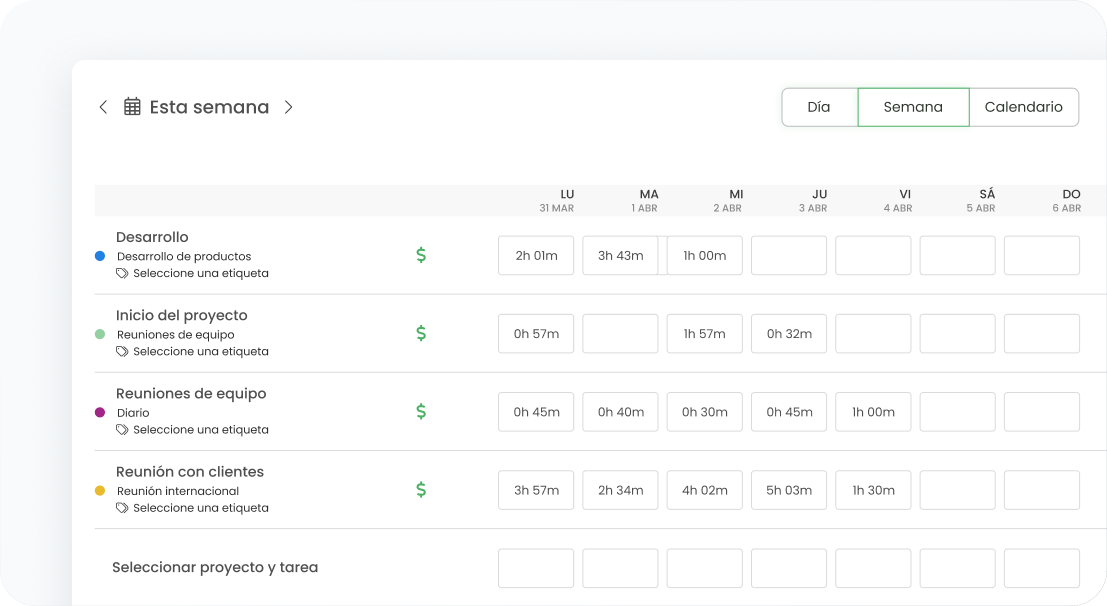Click the yellow color dot for Reunión internacional
This screenshot has height=606, width=1107.
pyautogui.click(x=100, y=491)
